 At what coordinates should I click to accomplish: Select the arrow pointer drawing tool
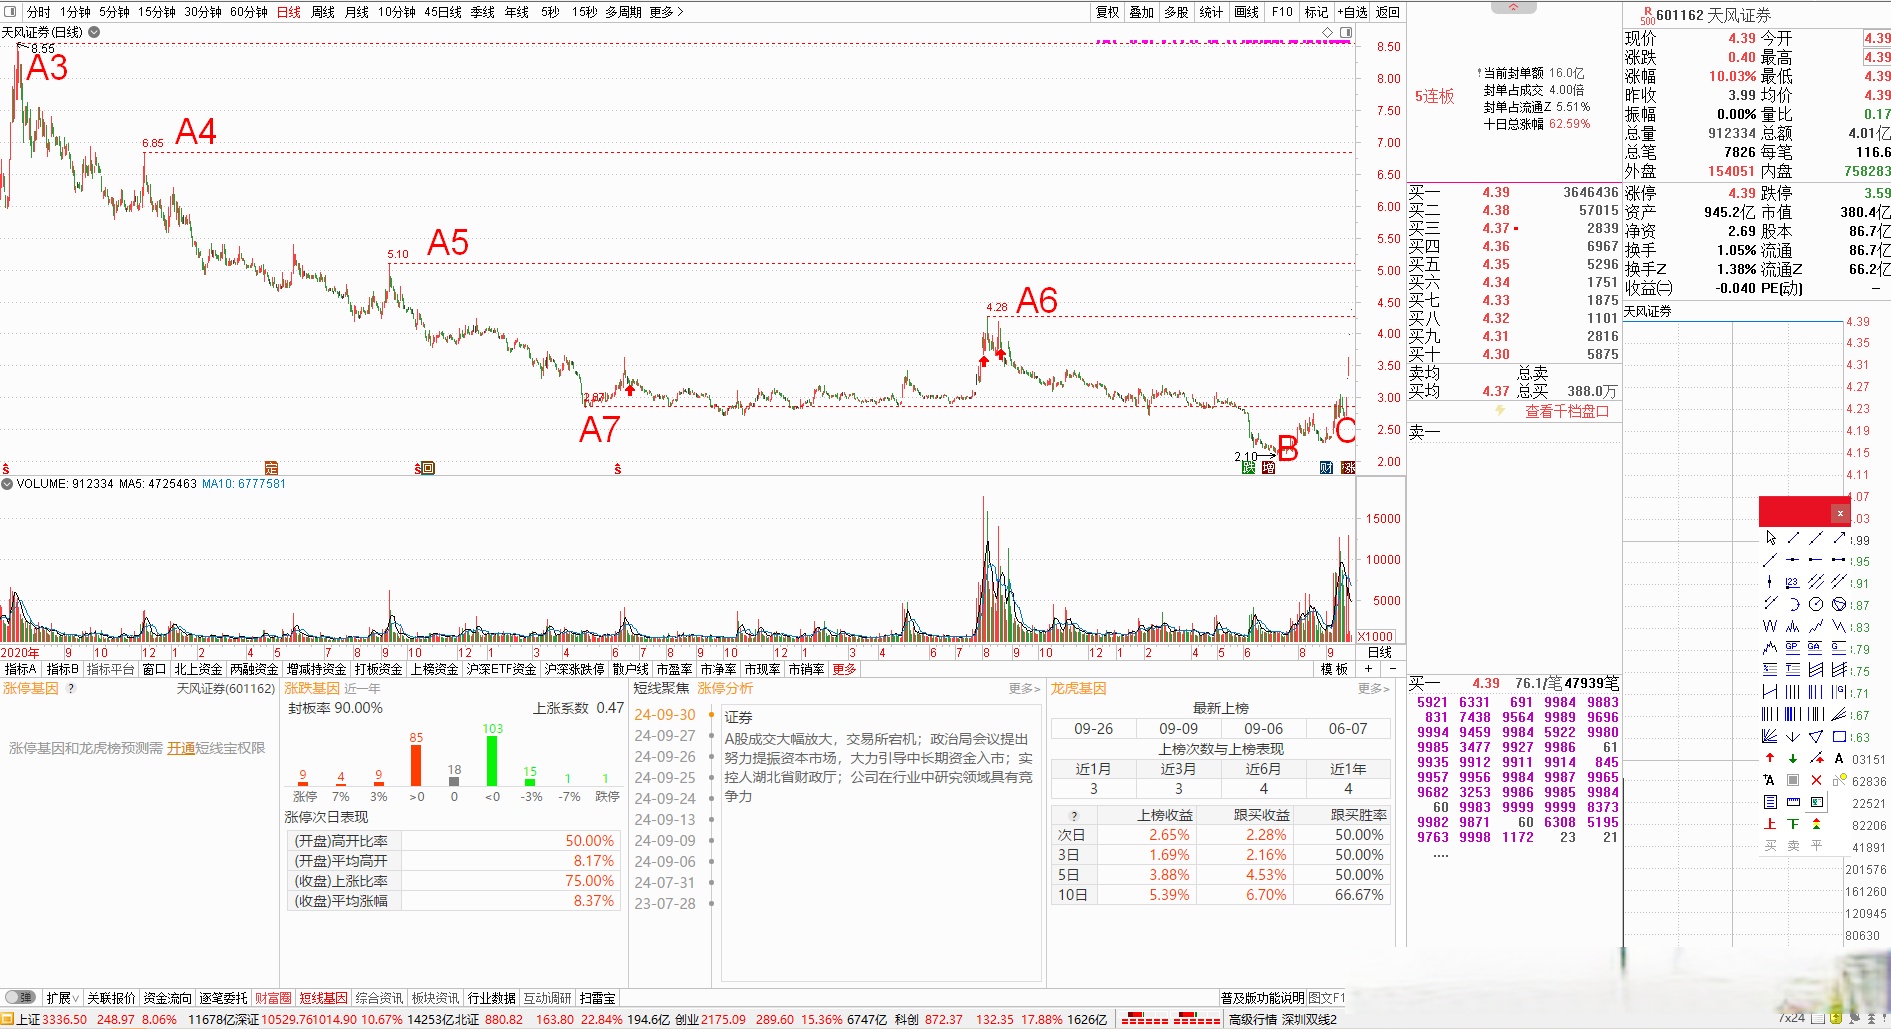coord(1770,538)
